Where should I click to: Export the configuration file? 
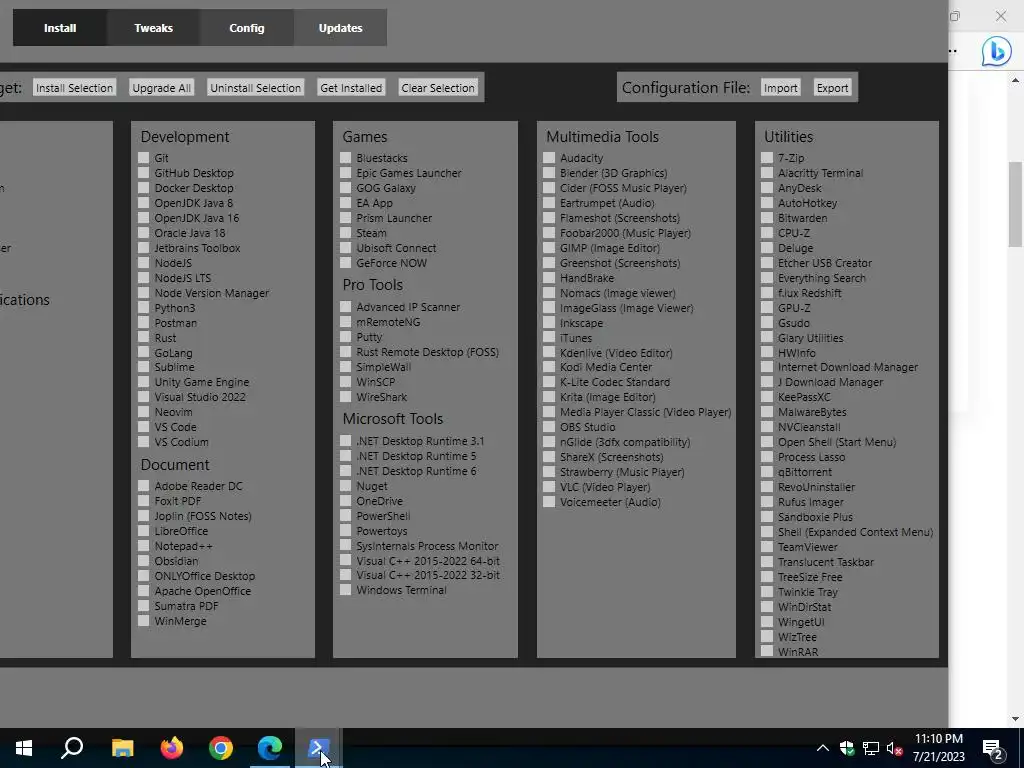pos(832,88)
